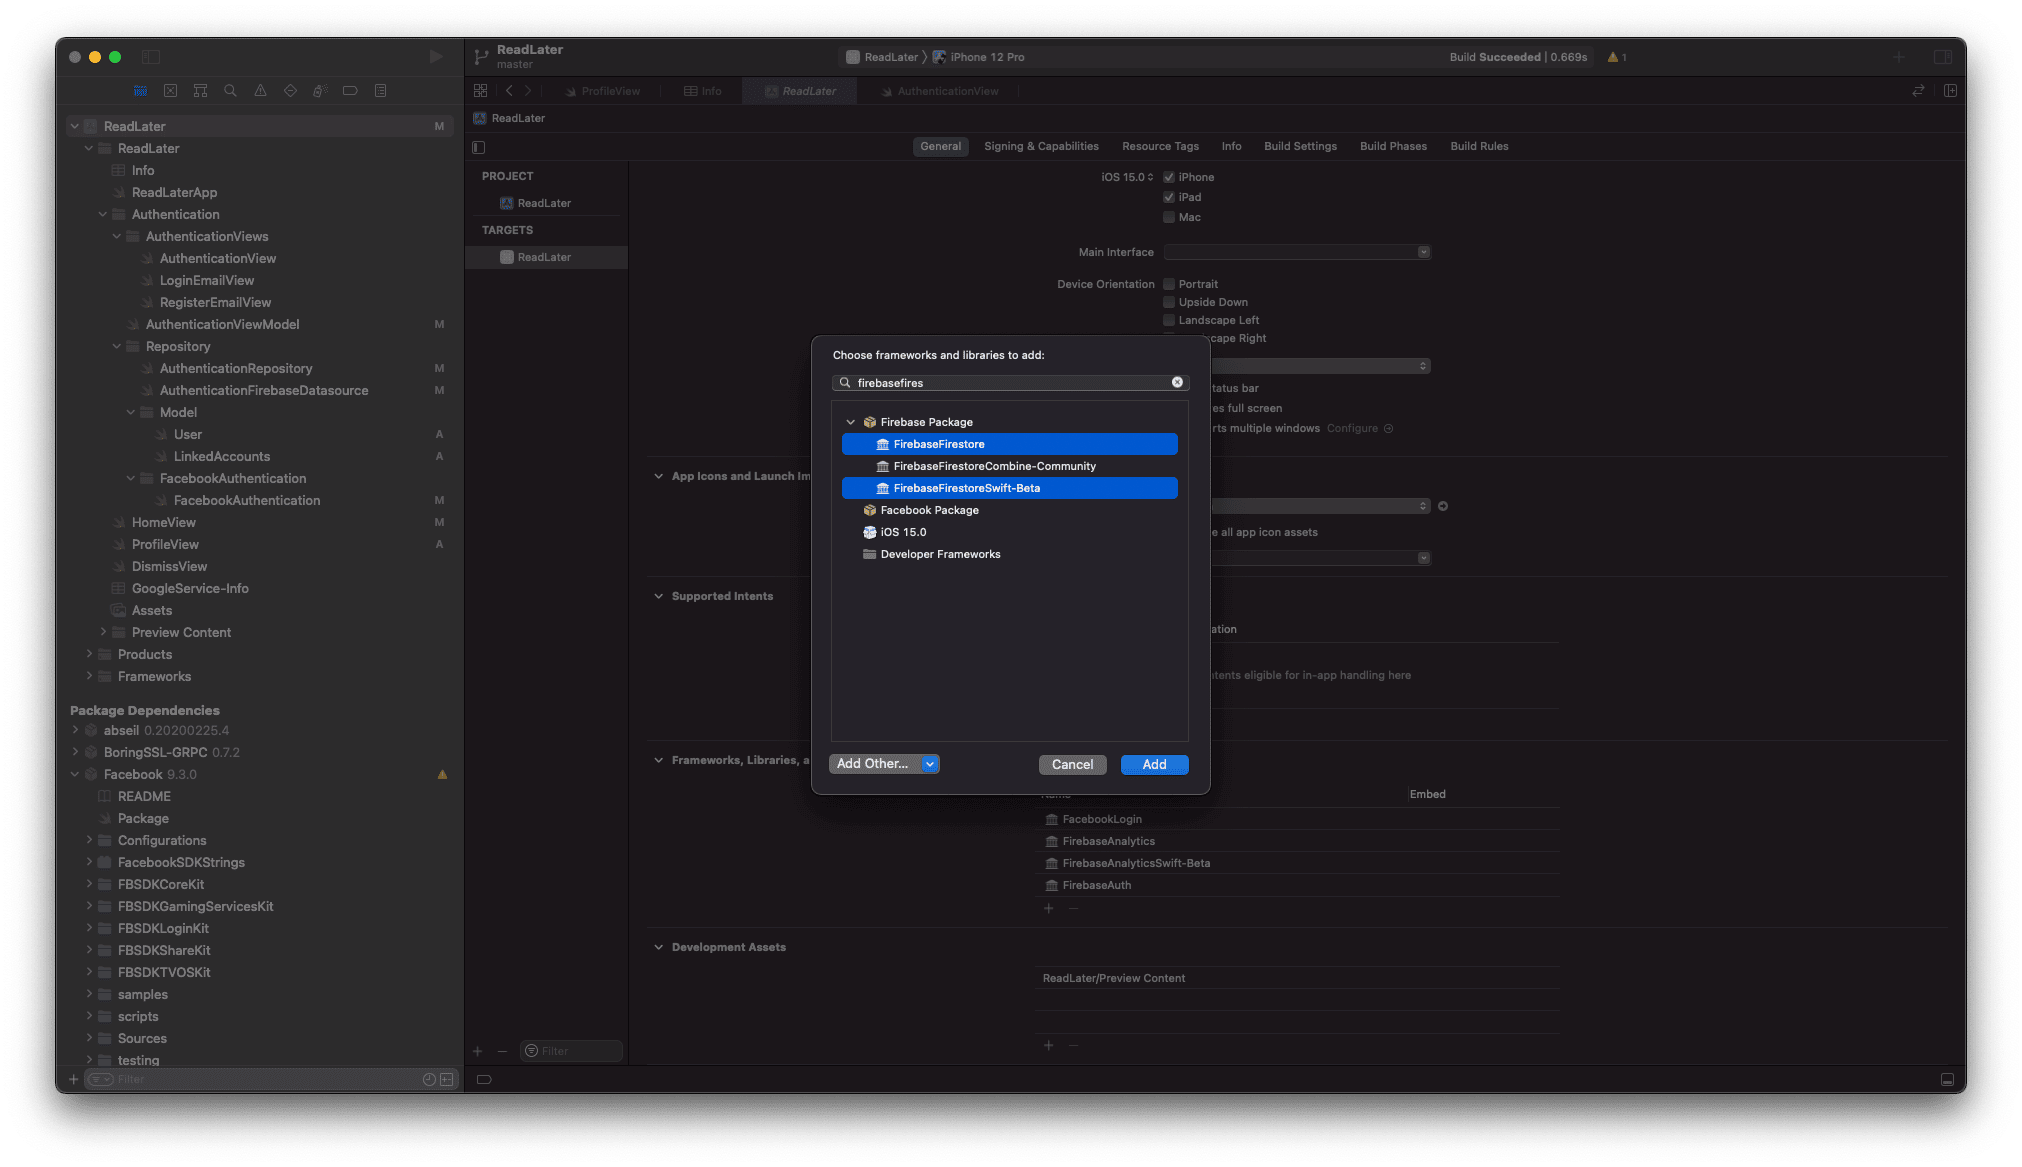Open GoogleService-Info in the navigator

(190, 588)
